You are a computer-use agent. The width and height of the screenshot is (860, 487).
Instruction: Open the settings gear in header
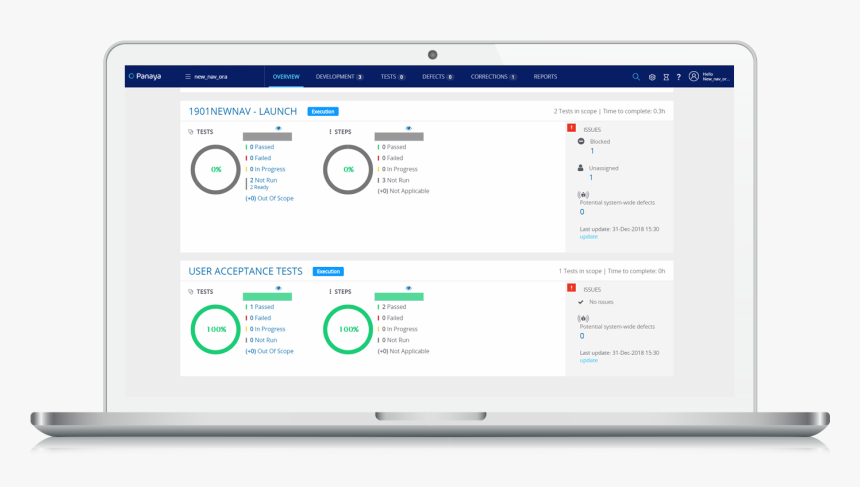coord(652,77)
